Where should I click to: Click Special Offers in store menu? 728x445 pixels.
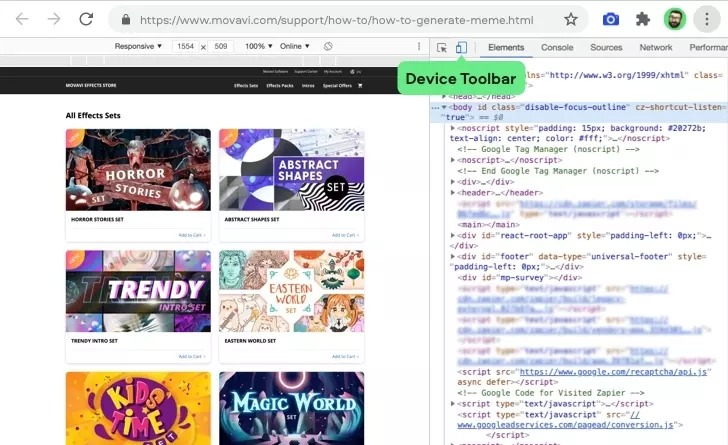pos(337,85)
